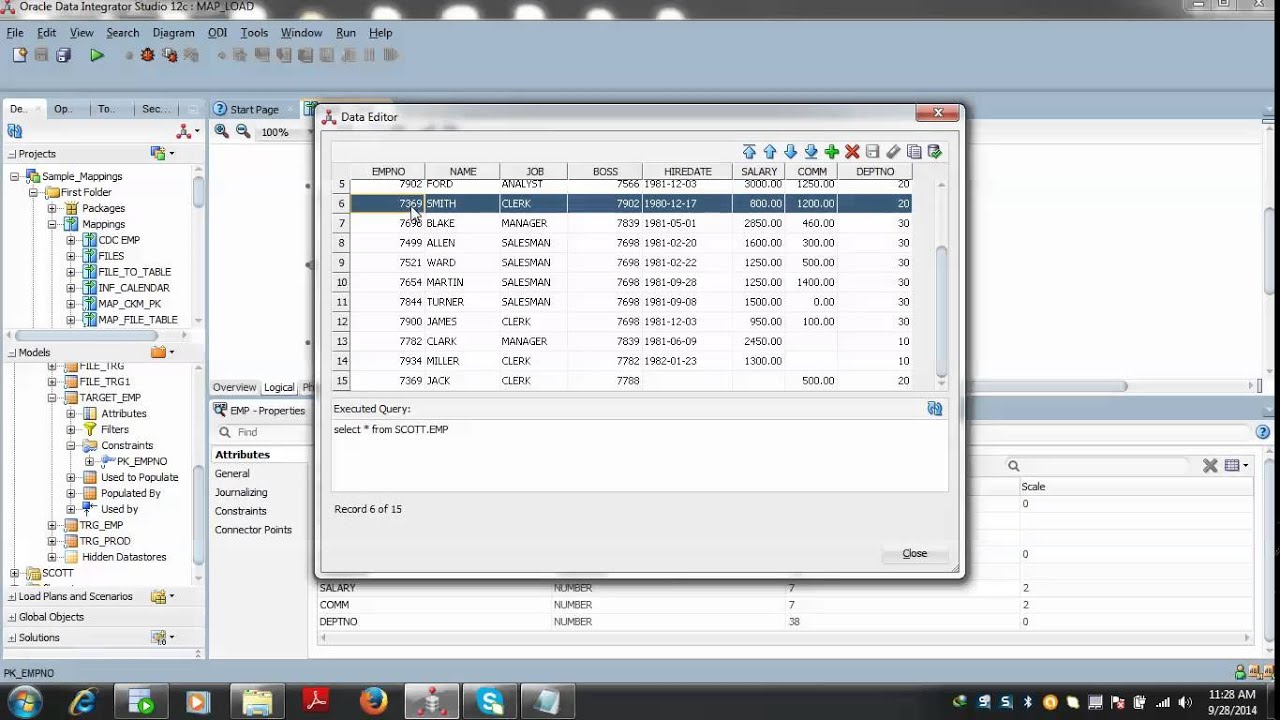Open the Solutions panel dropdown menu
This screenshot has width=1280, height=720.
pos(162,638)
